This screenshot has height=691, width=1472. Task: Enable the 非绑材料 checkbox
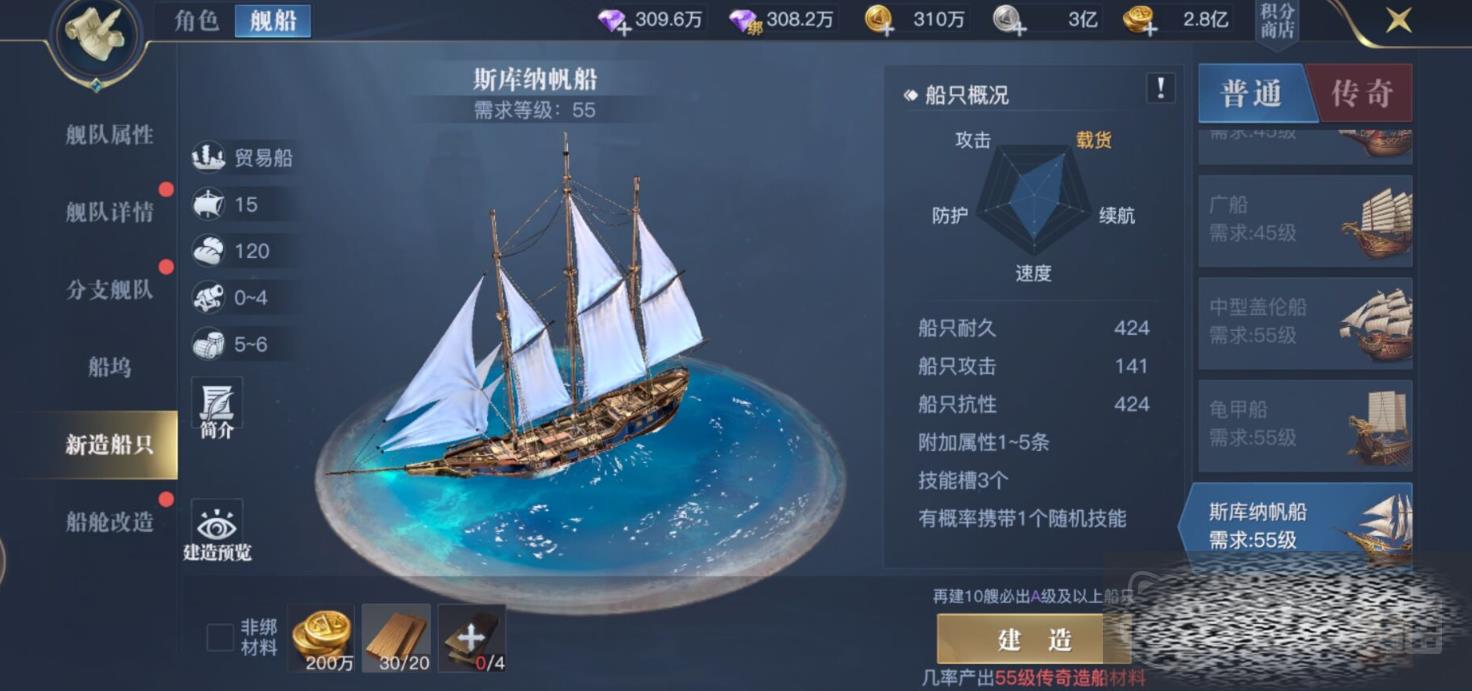[220, 637]
